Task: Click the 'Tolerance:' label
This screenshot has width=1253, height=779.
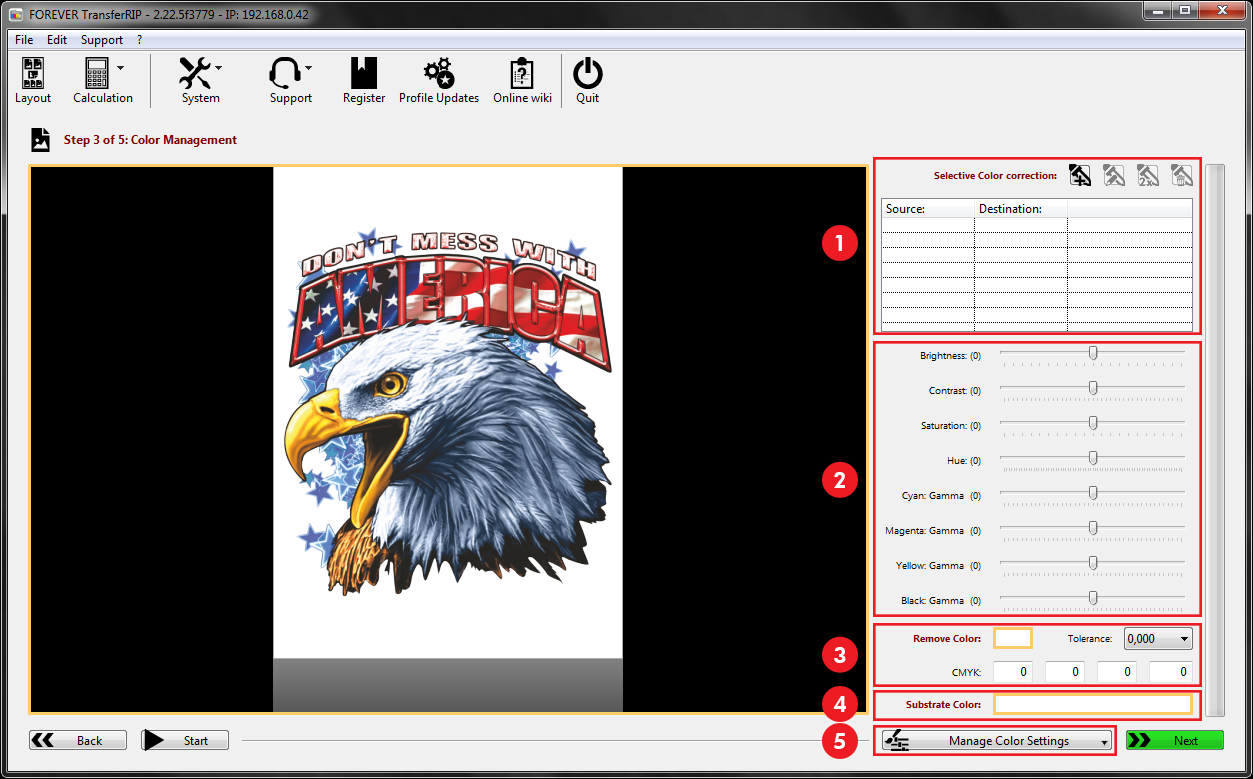Action: [1090, 638]
